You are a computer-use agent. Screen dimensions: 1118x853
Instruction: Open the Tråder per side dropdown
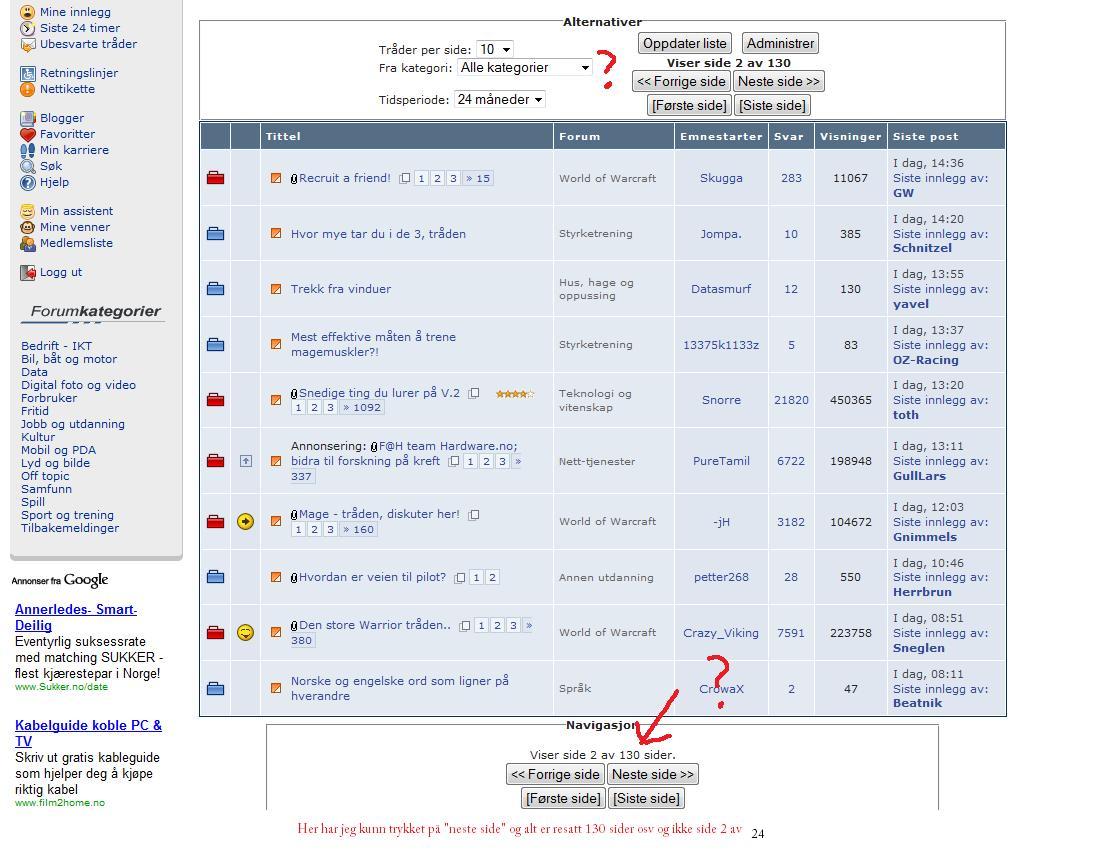pyautogui.click(x=494, y=49)
